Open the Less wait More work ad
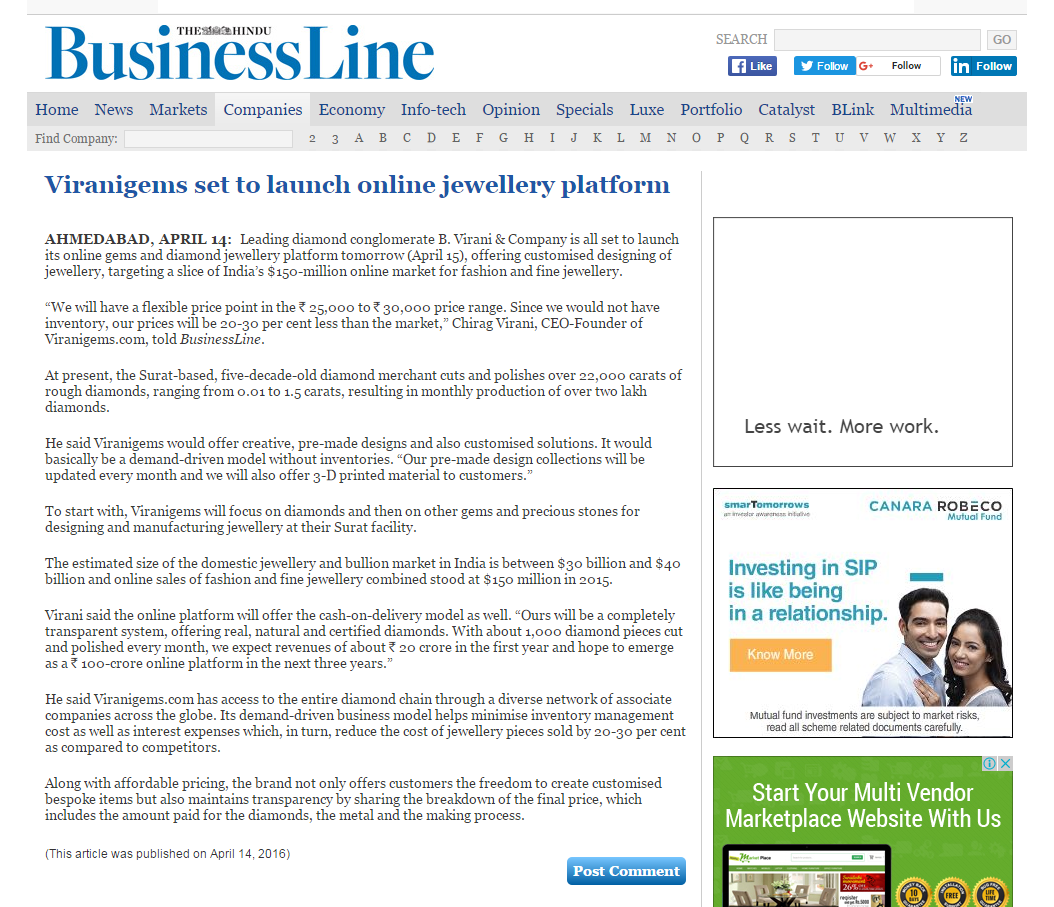Viewport: 1054px width, 907px height. (862, 342)
